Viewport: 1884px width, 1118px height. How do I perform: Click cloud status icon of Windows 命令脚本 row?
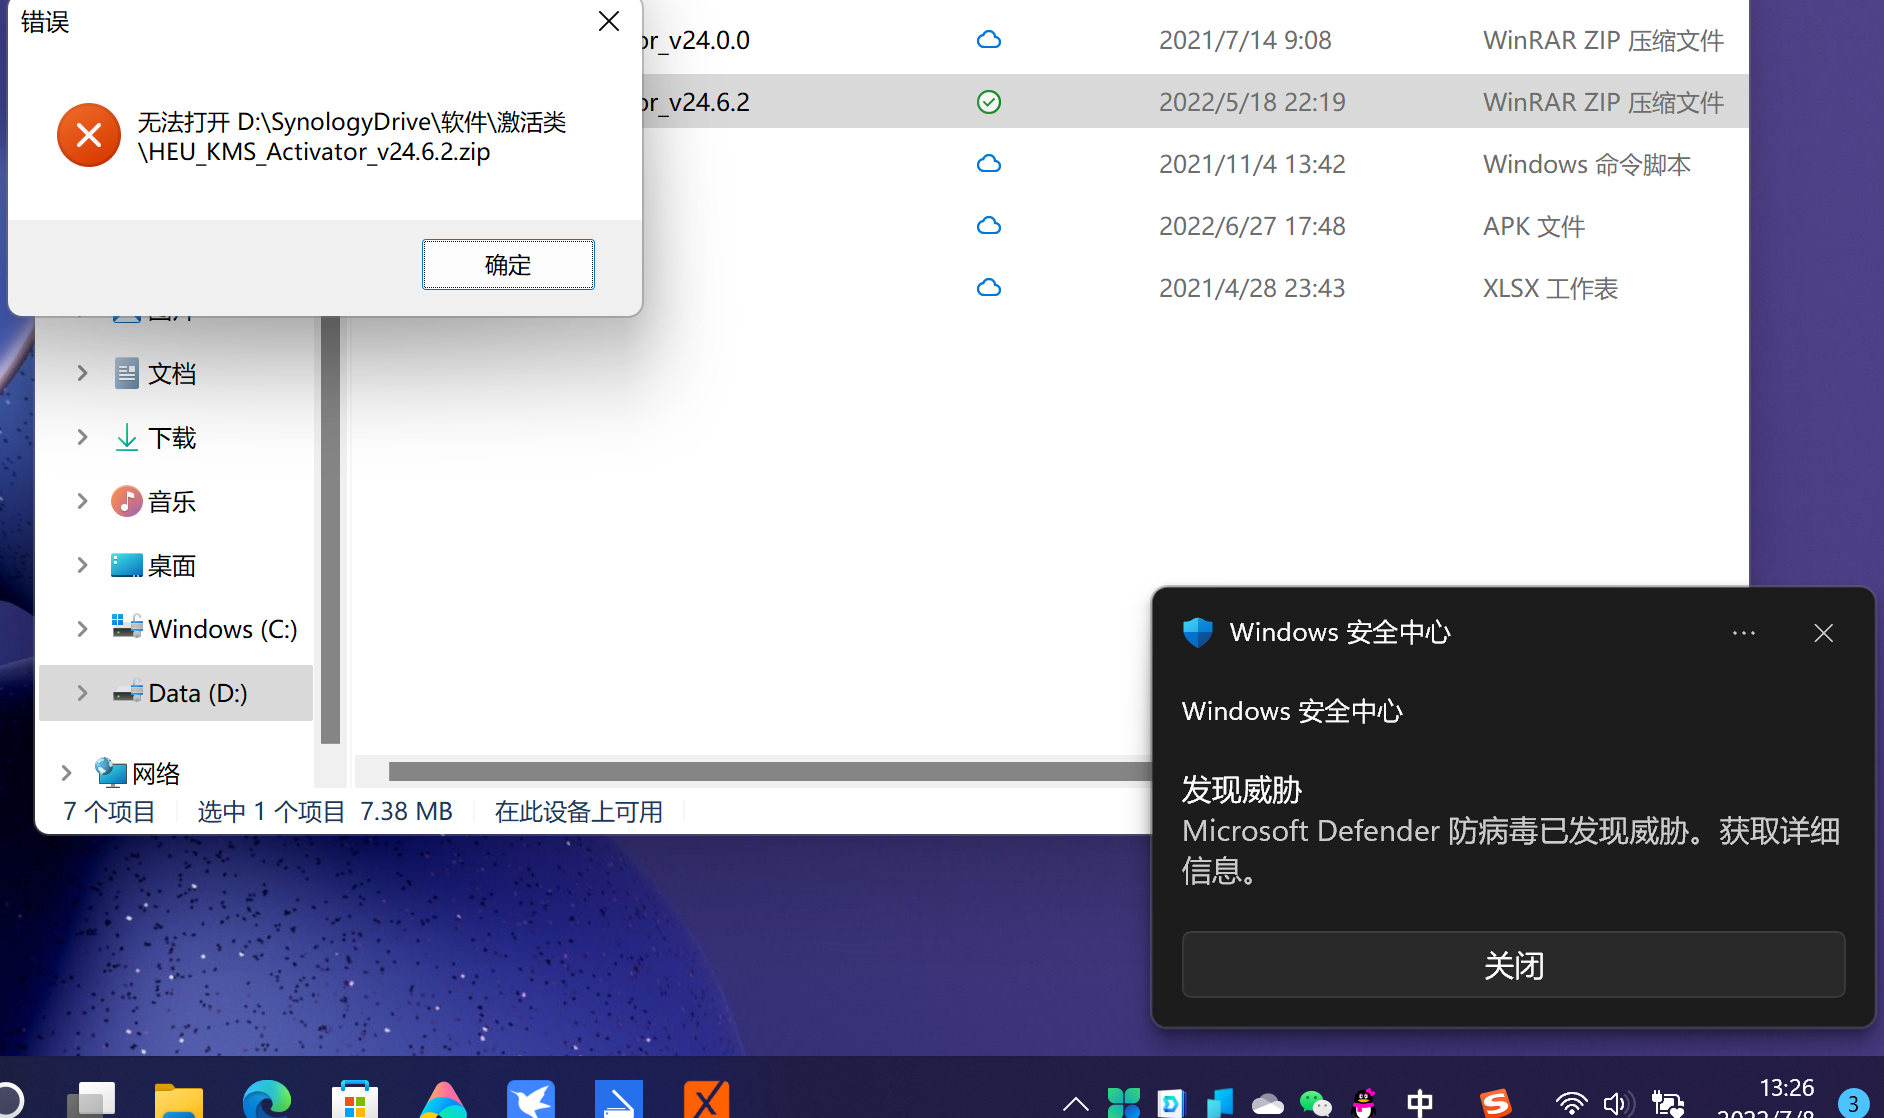click(x=989, y=164)
